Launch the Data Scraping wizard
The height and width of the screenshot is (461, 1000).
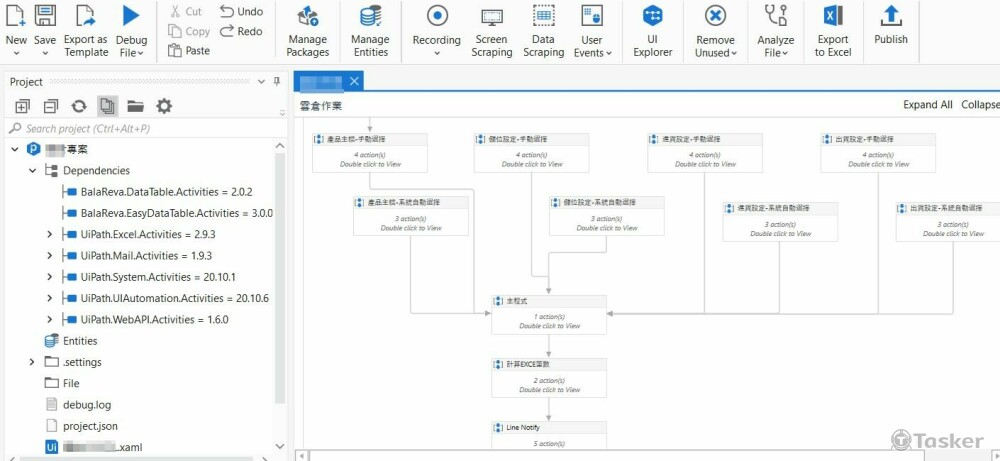(543, 31)
